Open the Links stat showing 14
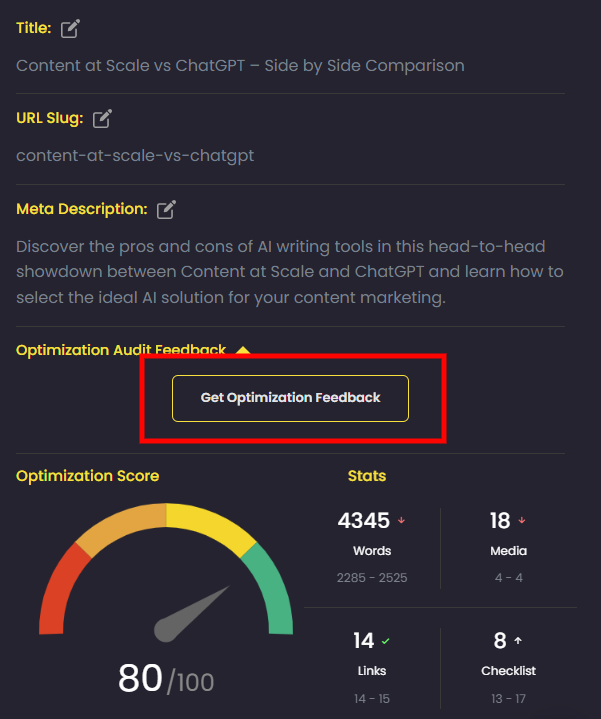 click(x=363, y=641)
